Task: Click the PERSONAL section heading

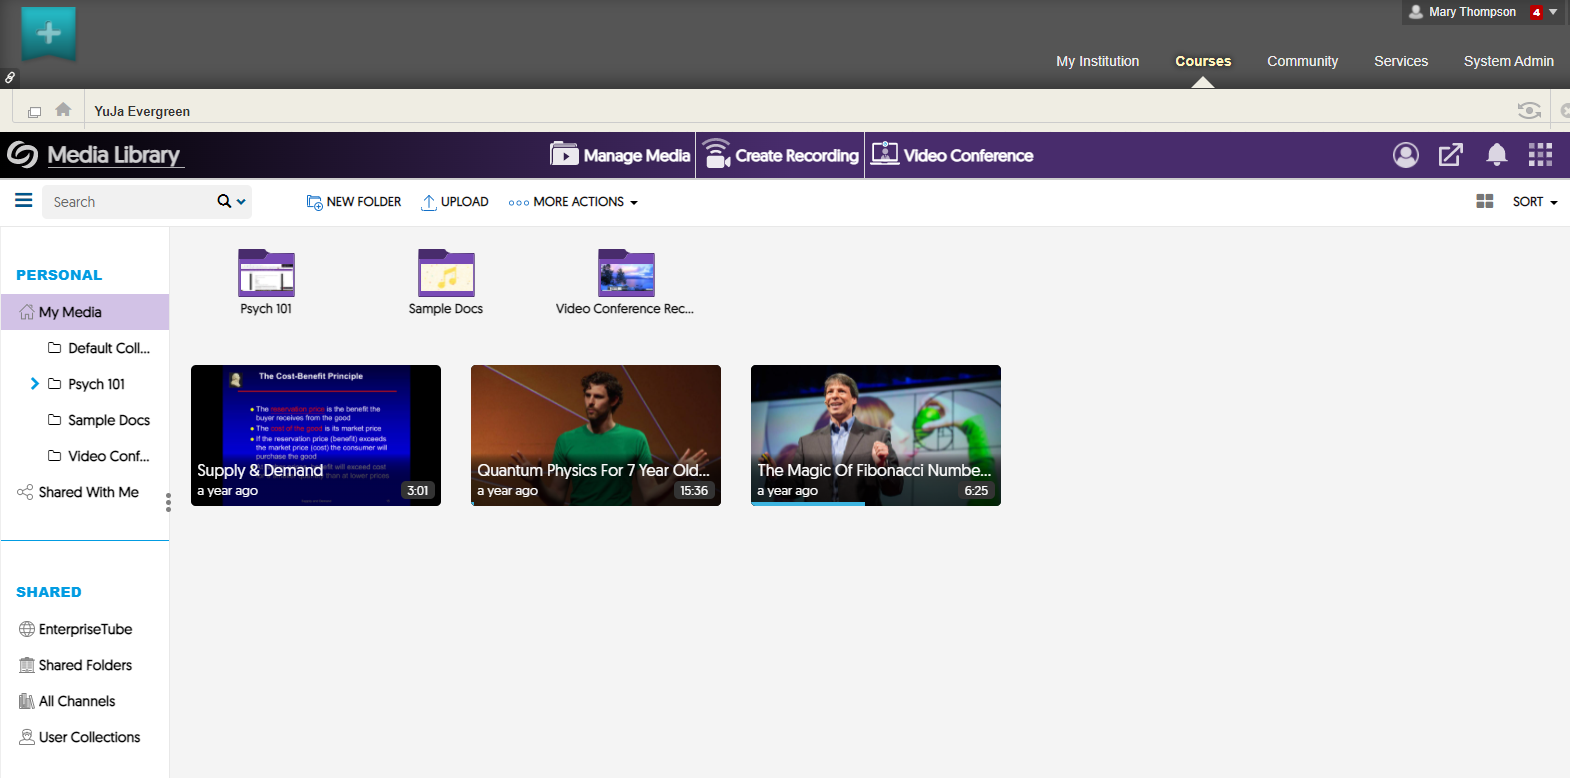Action: coord(59,275)
